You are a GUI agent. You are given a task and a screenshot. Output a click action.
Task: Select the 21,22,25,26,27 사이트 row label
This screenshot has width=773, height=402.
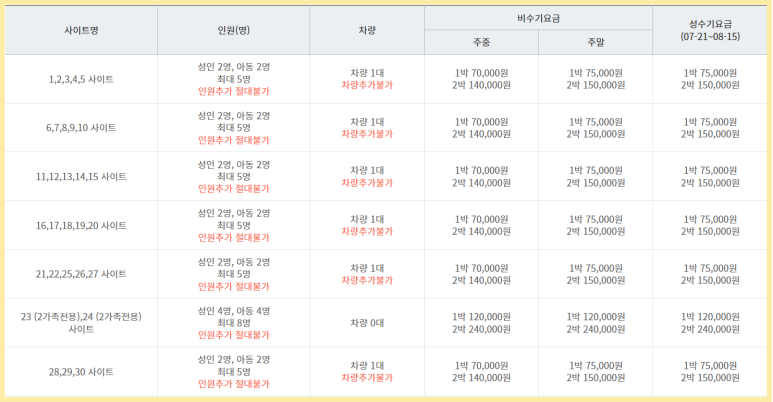coord(81,274)
